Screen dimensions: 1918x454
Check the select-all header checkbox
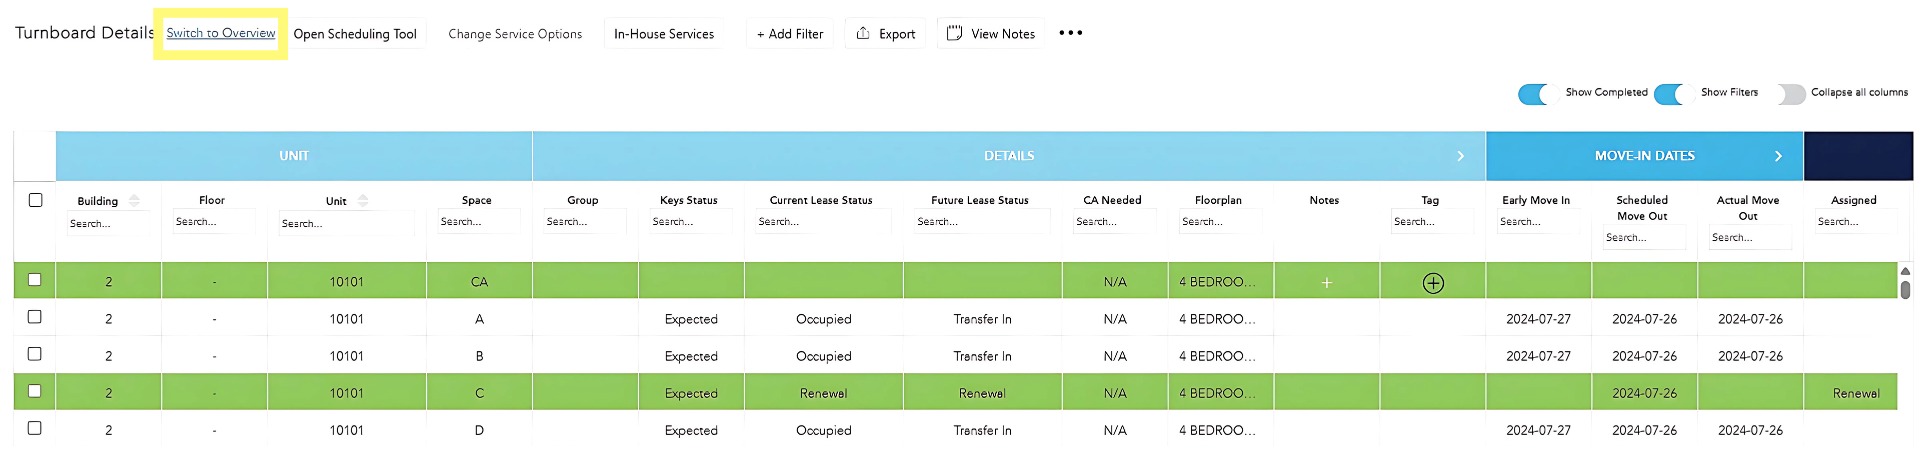[x=35, y=200]
